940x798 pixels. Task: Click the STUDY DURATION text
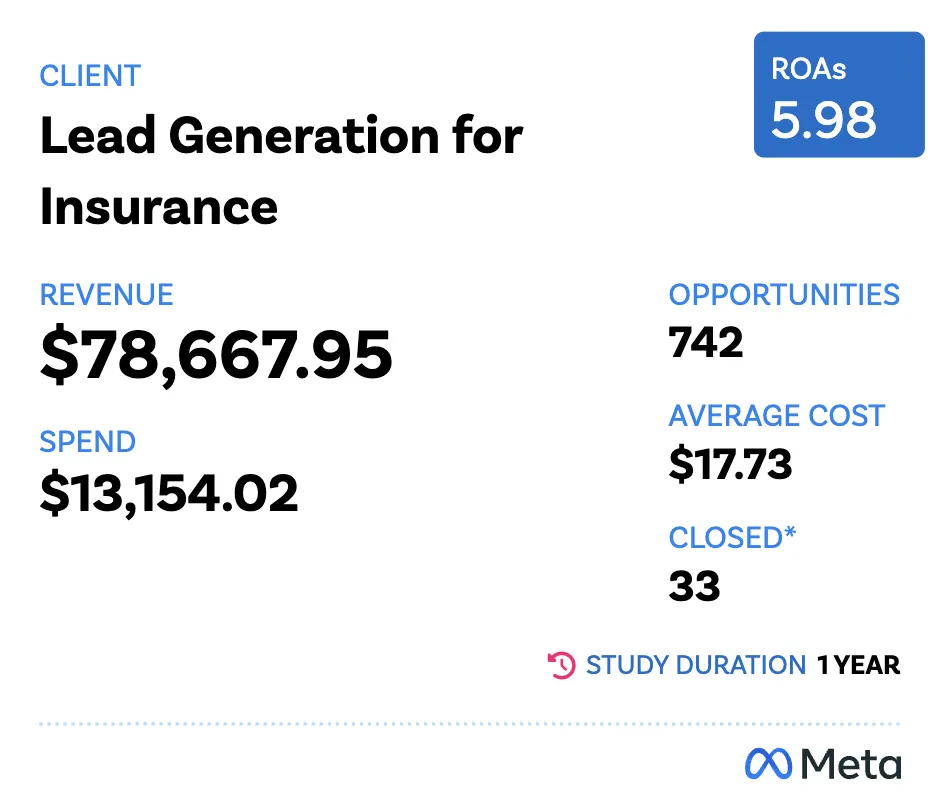point(695,665)
